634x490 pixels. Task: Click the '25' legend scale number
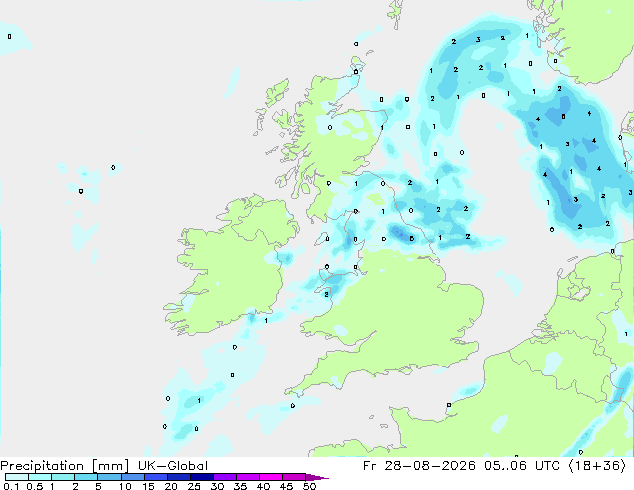[x=194, y=486]
